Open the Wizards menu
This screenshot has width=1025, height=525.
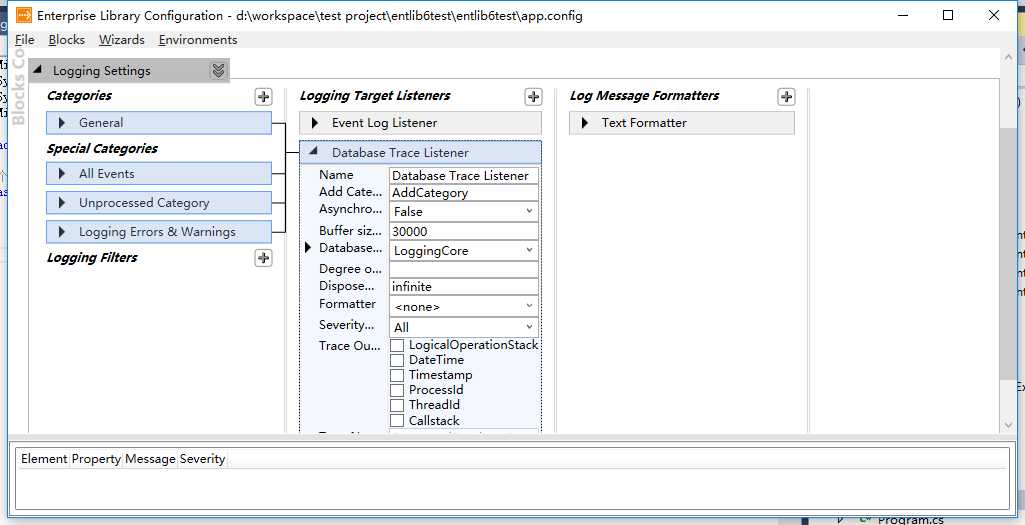pyautogui.click(x=122, y=39)
